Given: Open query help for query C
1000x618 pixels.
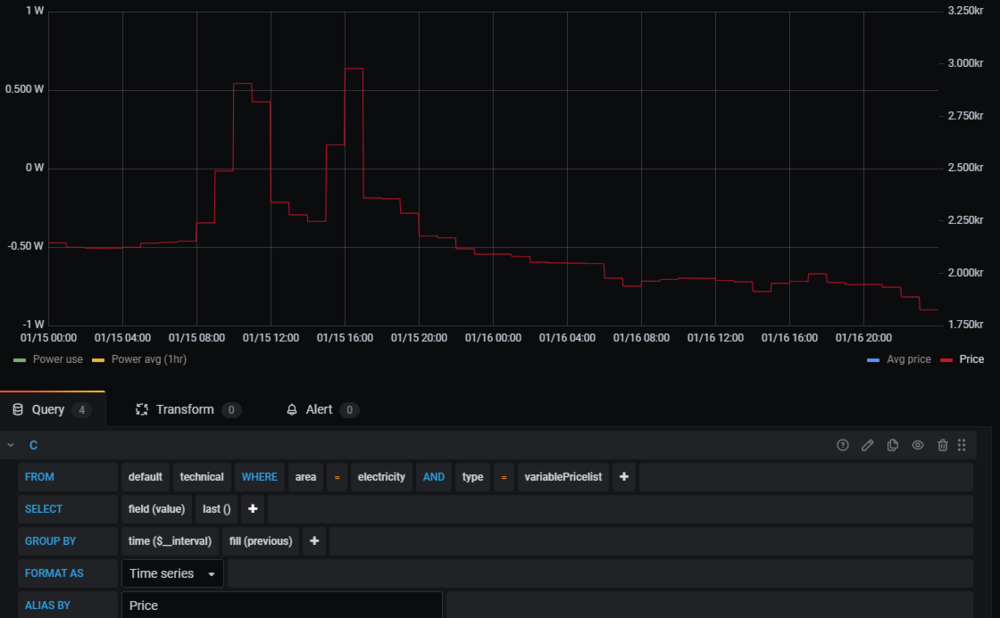Looking at the screenshot, I should [x=842, y=445].
